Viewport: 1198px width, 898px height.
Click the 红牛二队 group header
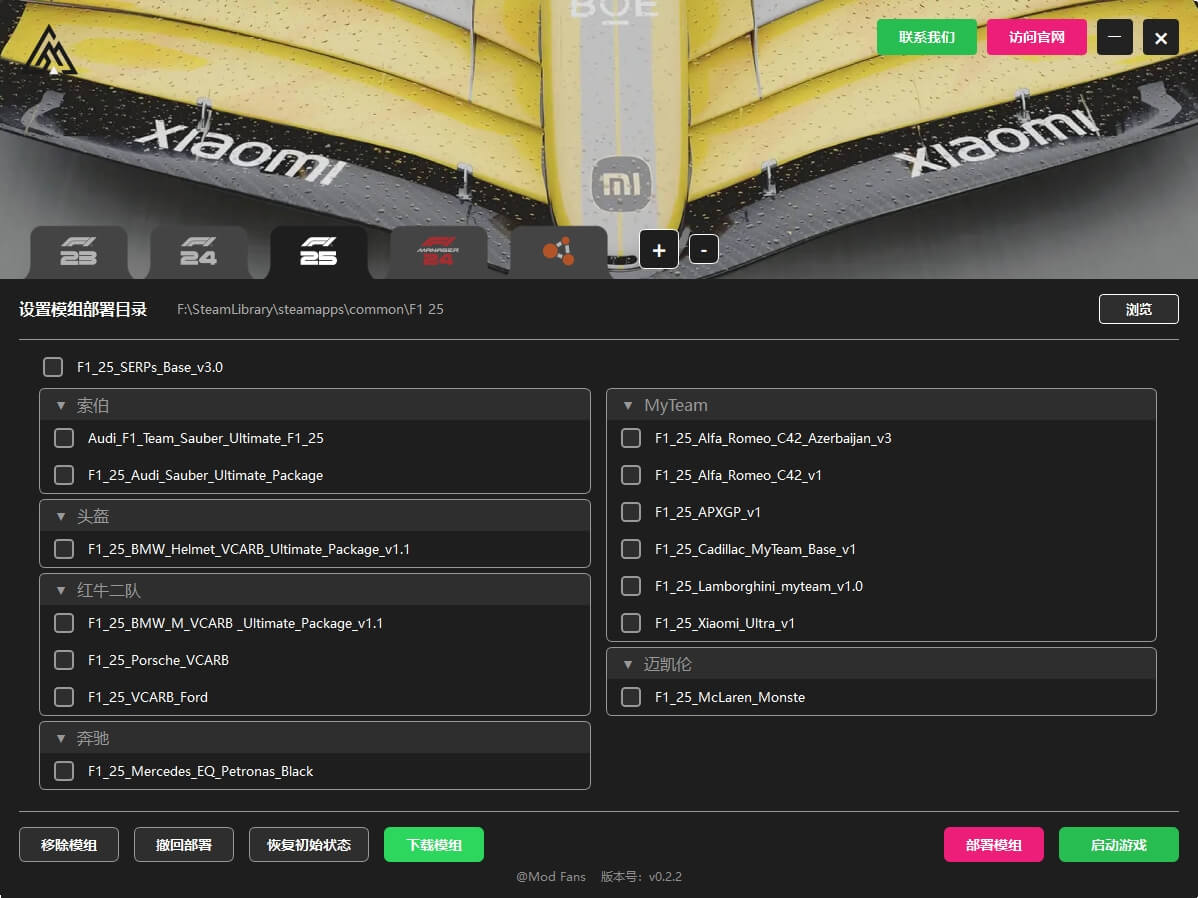110,591
